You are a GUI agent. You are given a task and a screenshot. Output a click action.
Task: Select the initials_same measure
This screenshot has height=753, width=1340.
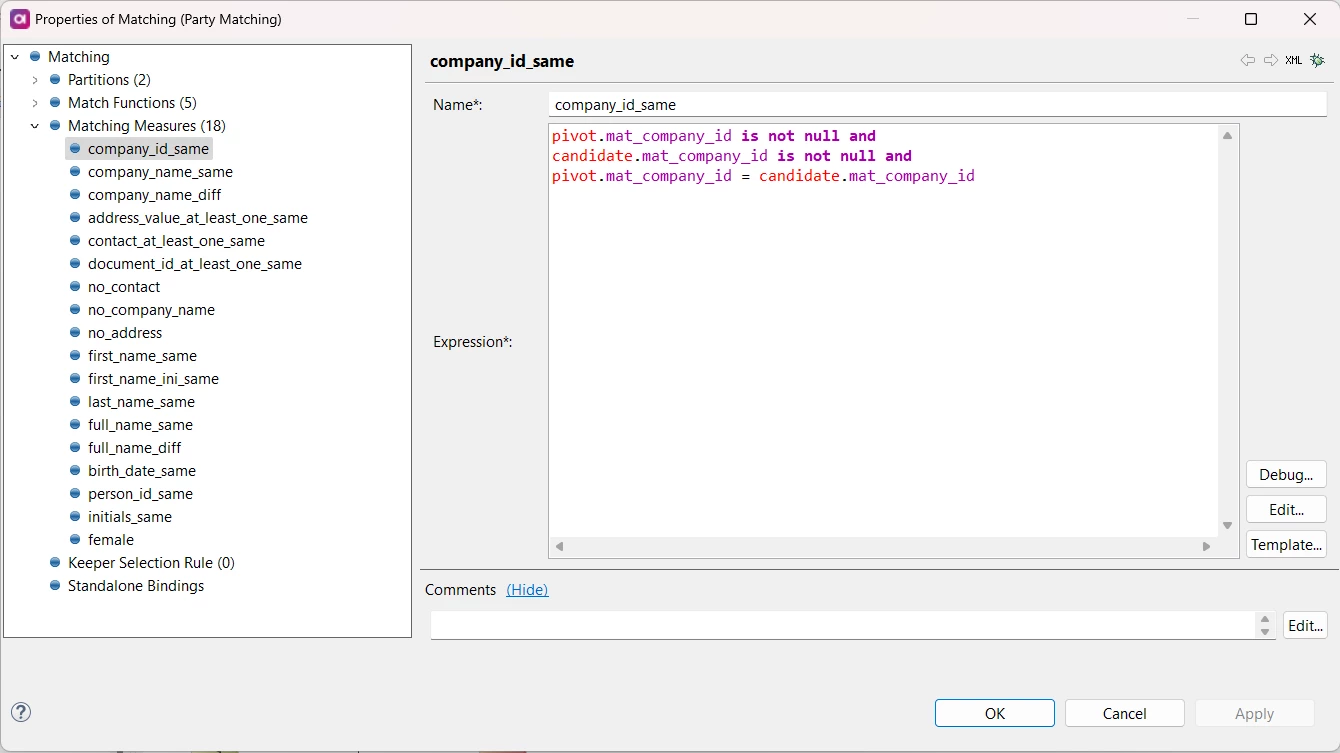coord(130,517)
